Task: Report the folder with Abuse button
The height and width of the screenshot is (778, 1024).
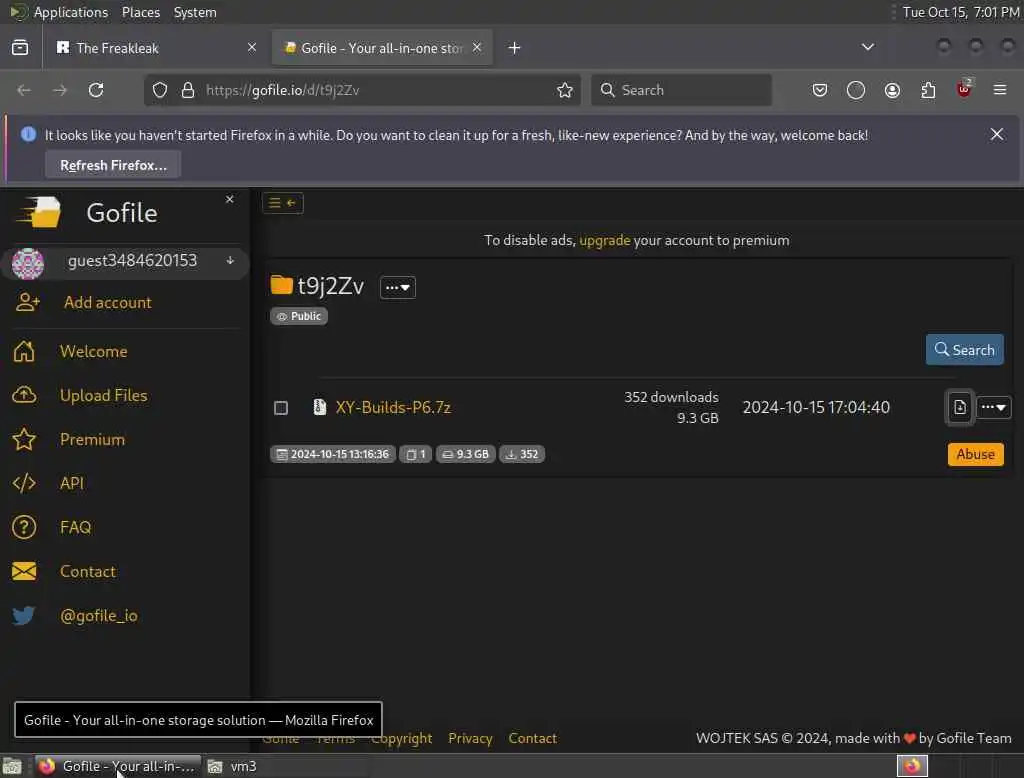Action: (975, 454)
